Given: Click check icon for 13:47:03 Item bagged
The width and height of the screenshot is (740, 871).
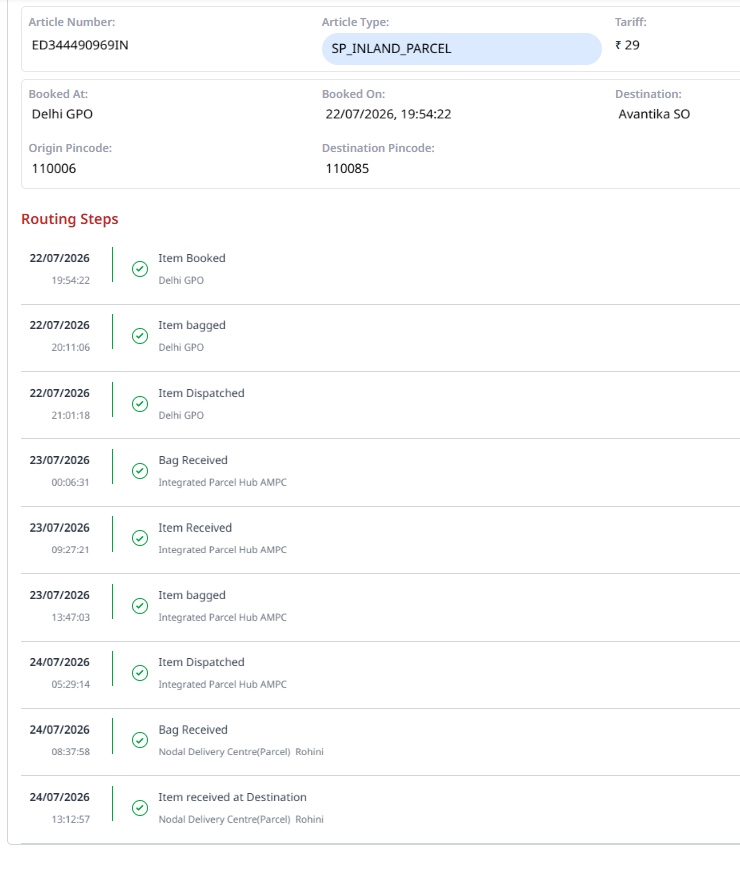Looking at the screenshot, I should click(x=140, y=606).
